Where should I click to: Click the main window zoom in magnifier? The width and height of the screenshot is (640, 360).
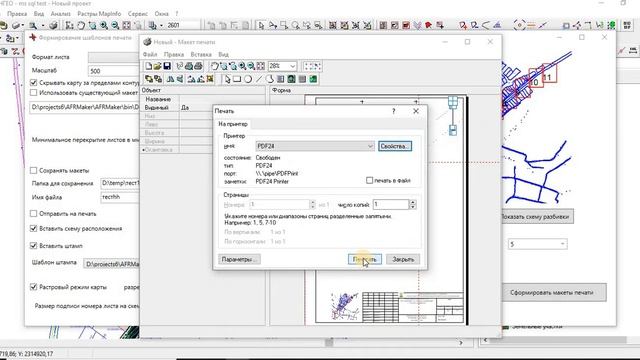(x=104, y=25)
